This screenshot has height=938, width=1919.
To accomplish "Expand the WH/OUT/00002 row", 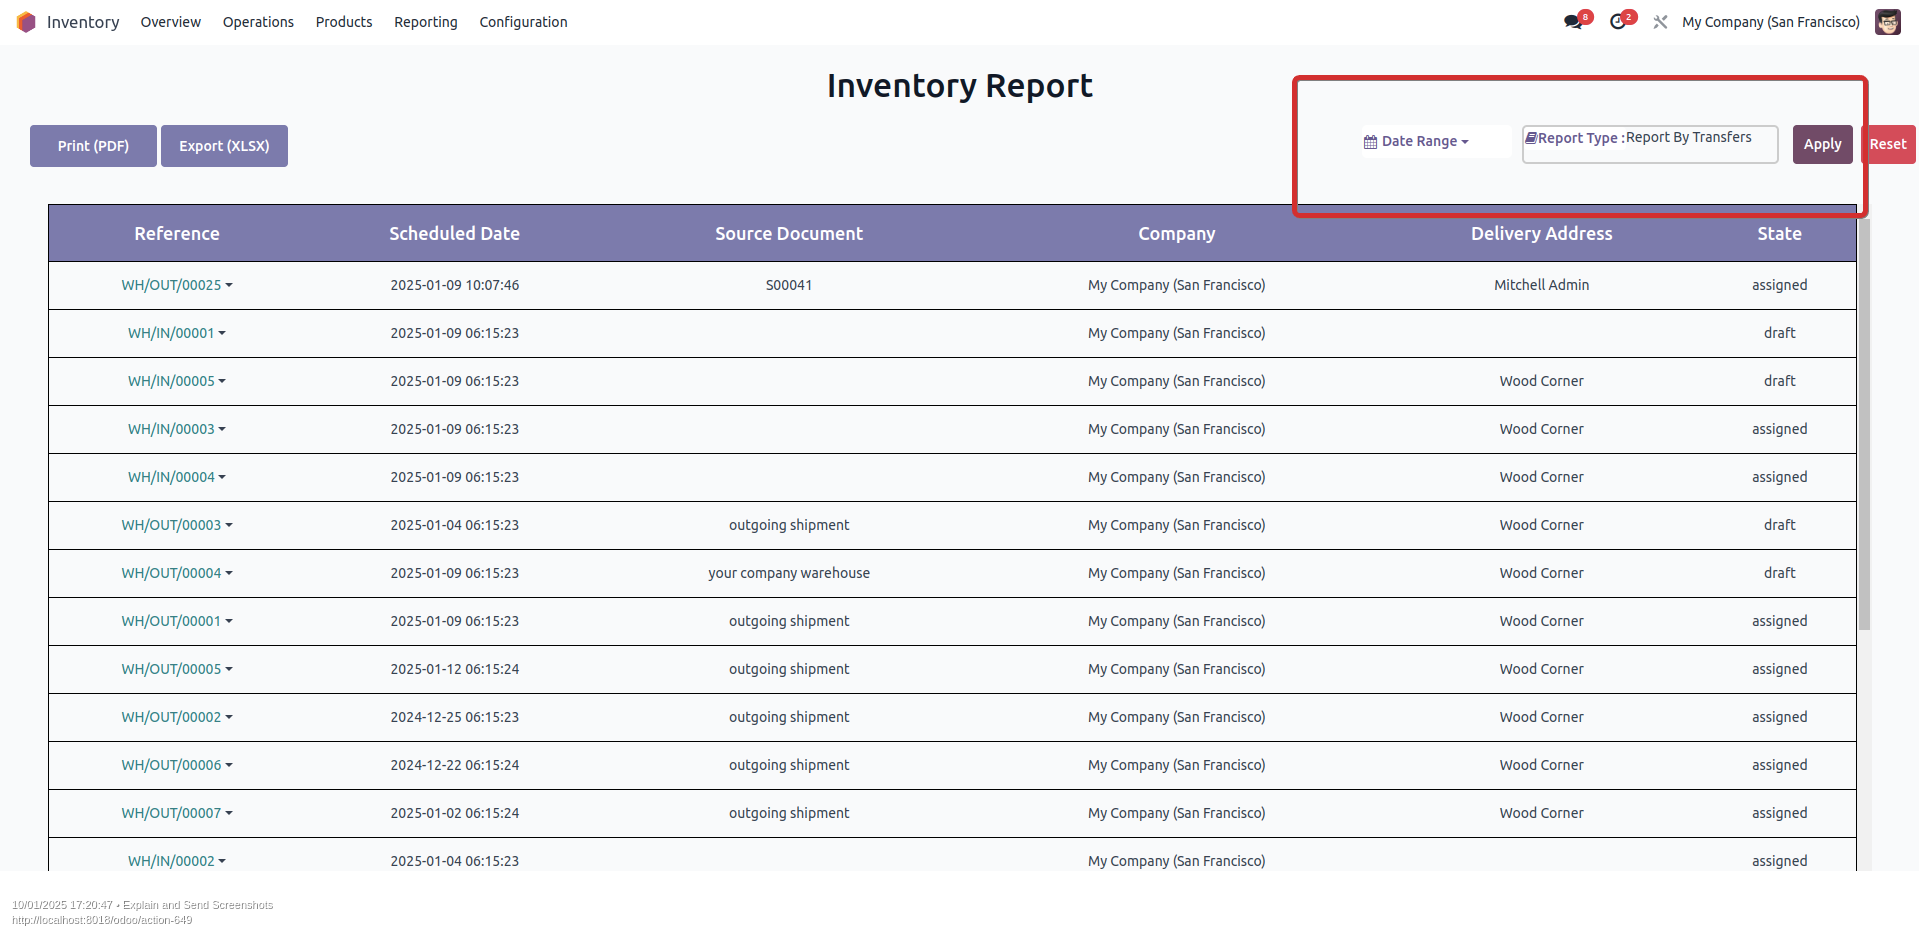I will pos(177,717).
